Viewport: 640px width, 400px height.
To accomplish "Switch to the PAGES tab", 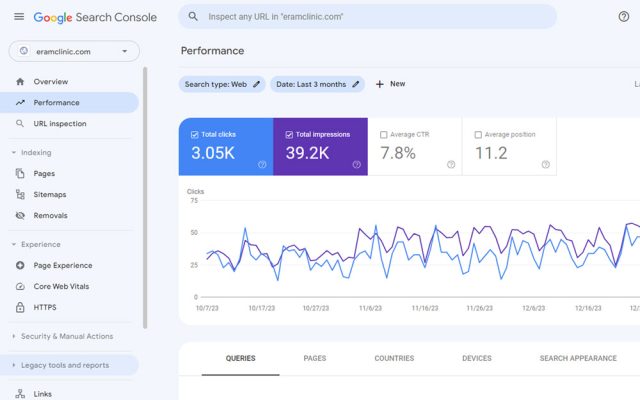I will click(x=315, y=358).
